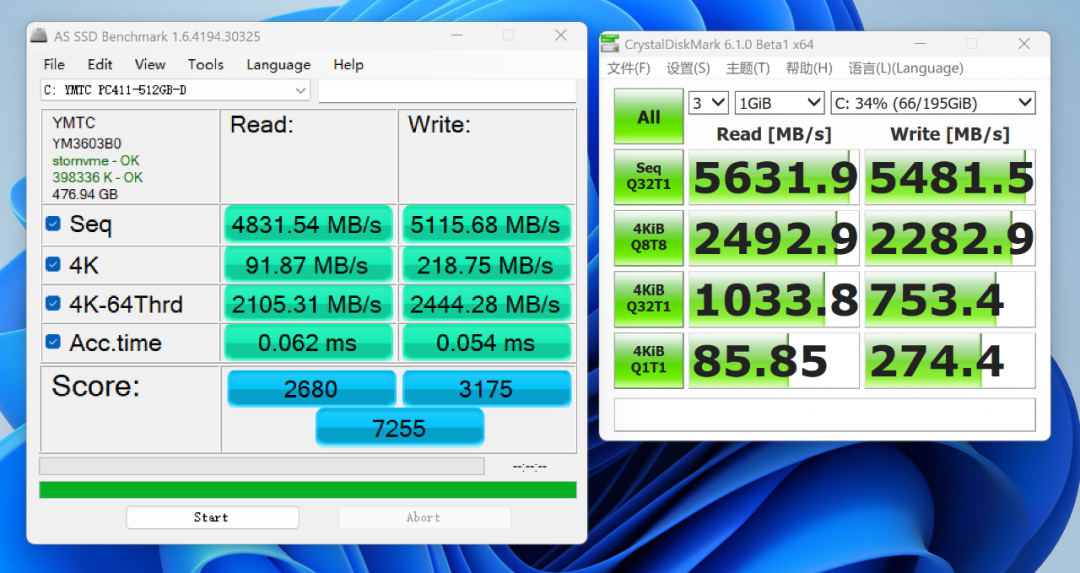Click the empty comment box in CrystalDiskMark
The width and height of the screenshot is (1080, 573).
pos(824,415)
